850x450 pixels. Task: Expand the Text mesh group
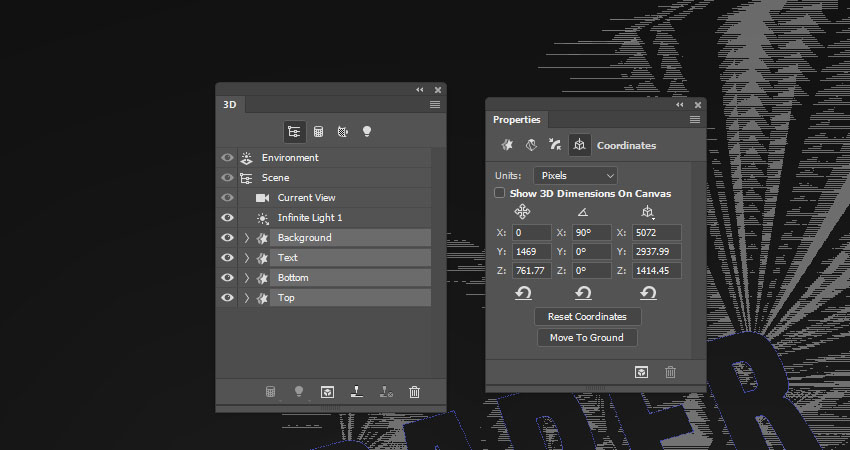point(247,258)
